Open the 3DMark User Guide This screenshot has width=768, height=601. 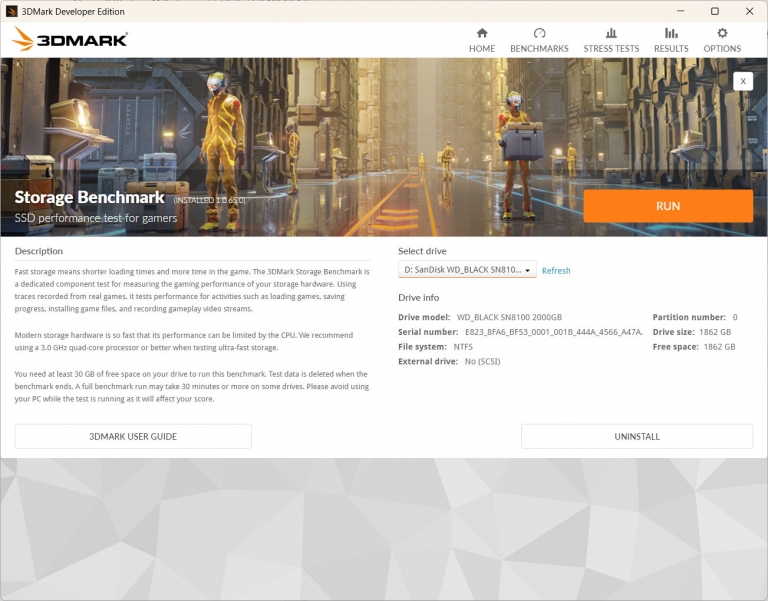click(x=133, y=436)
